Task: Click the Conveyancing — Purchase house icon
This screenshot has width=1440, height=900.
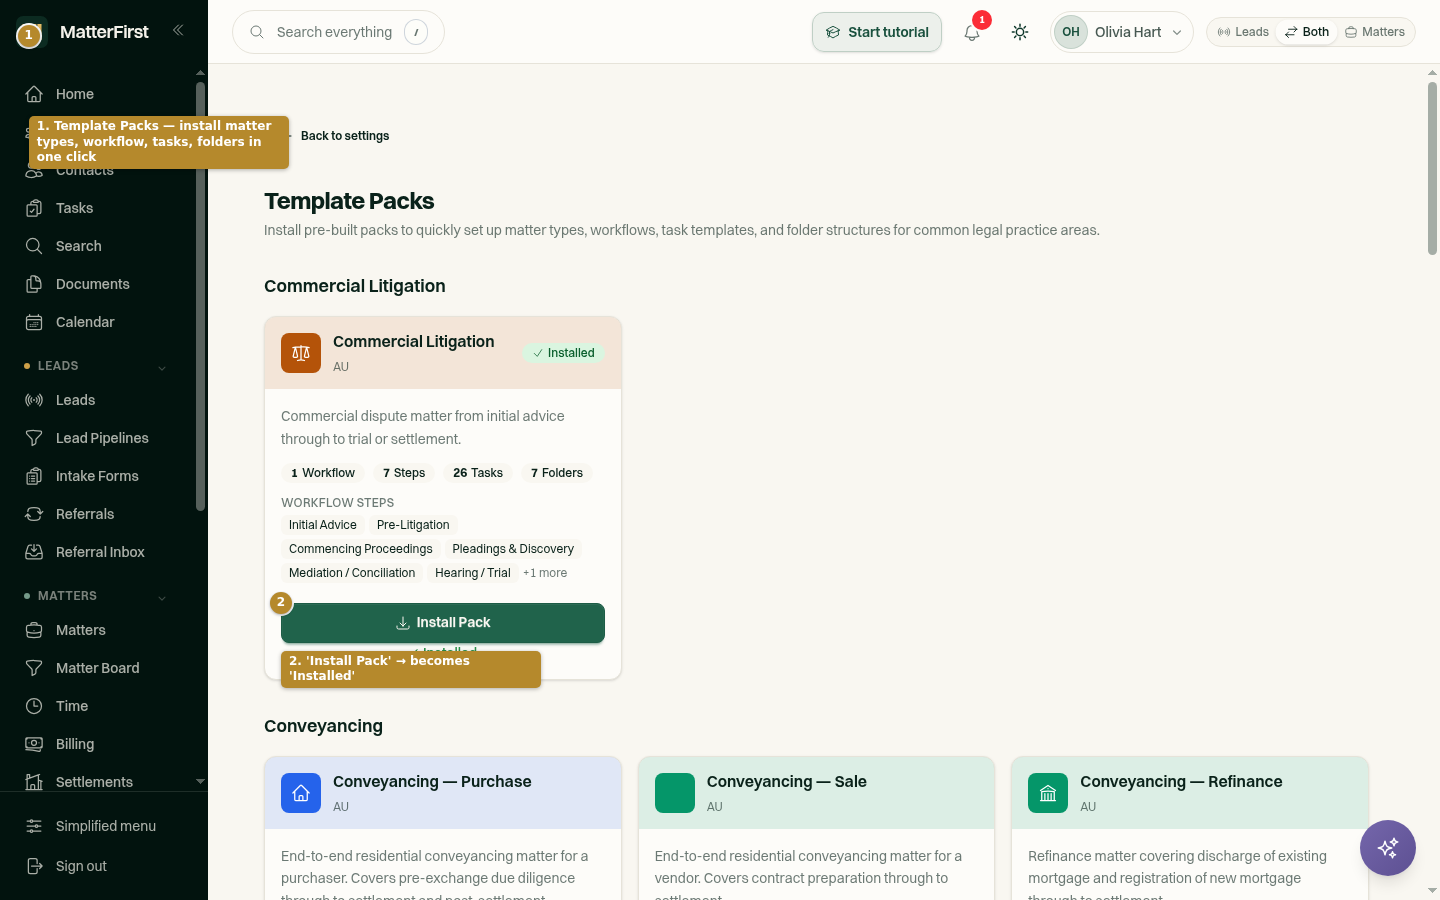Action: pyautogui.click(x=301, y=793)
